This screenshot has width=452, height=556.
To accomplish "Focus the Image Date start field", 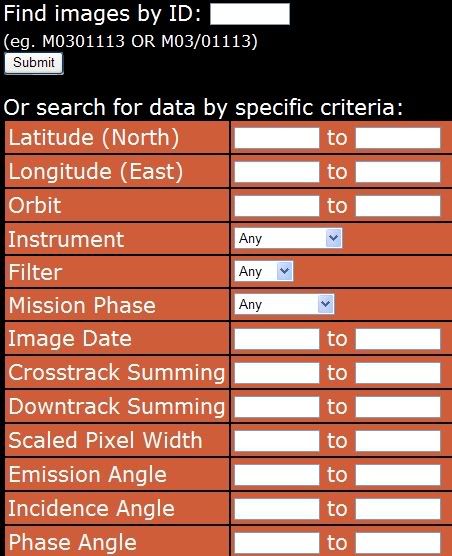I will tap(277, 339).
